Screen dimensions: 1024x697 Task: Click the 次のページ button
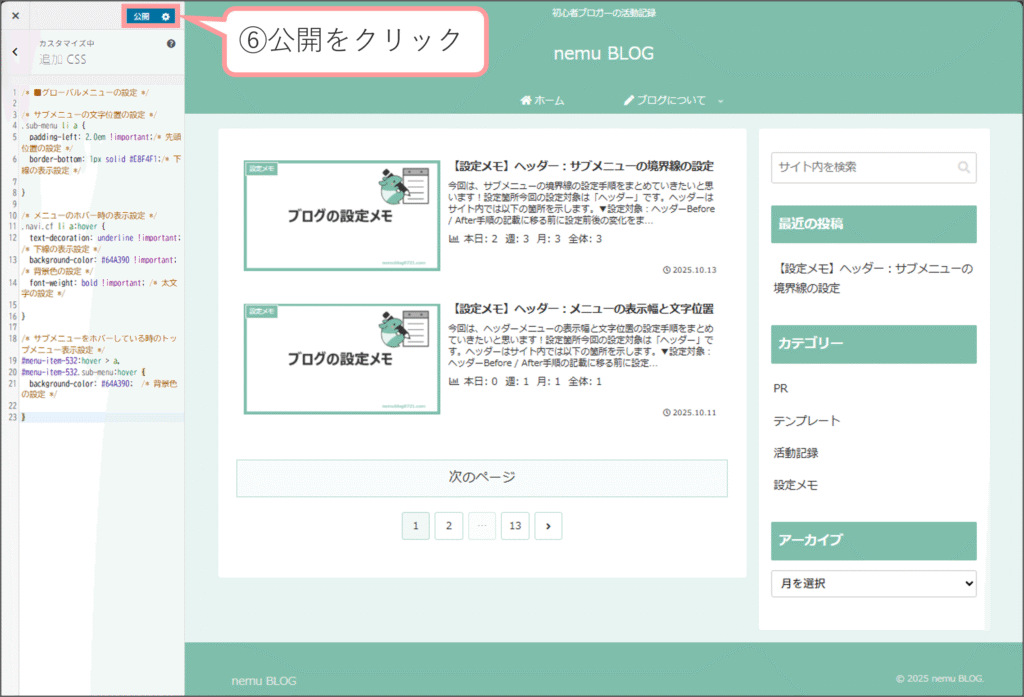pyautogui.click(x=482, y=478)
